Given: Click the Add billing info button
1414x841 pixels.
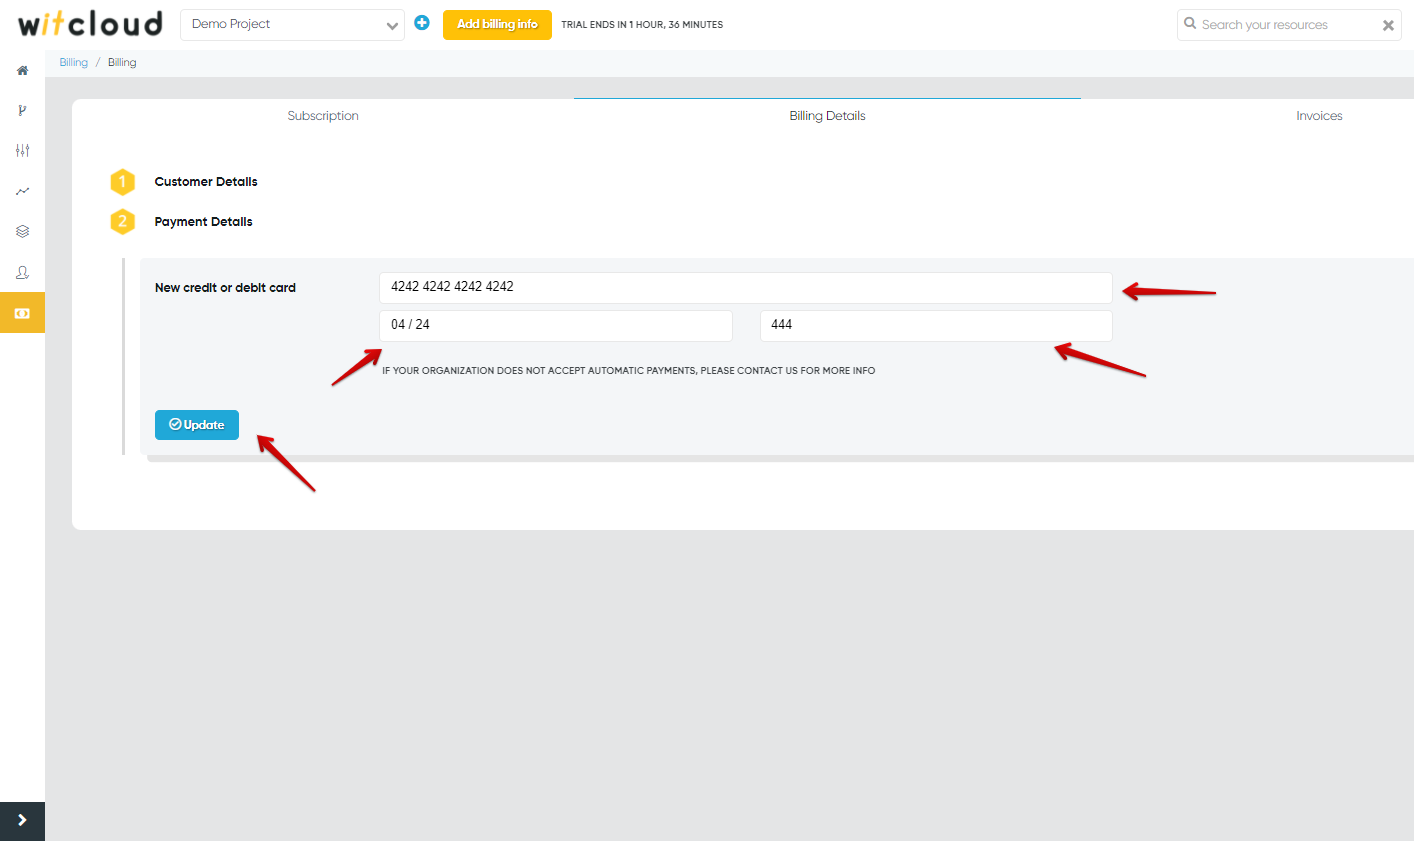Looking at the screenshot, I should point(497,24).
